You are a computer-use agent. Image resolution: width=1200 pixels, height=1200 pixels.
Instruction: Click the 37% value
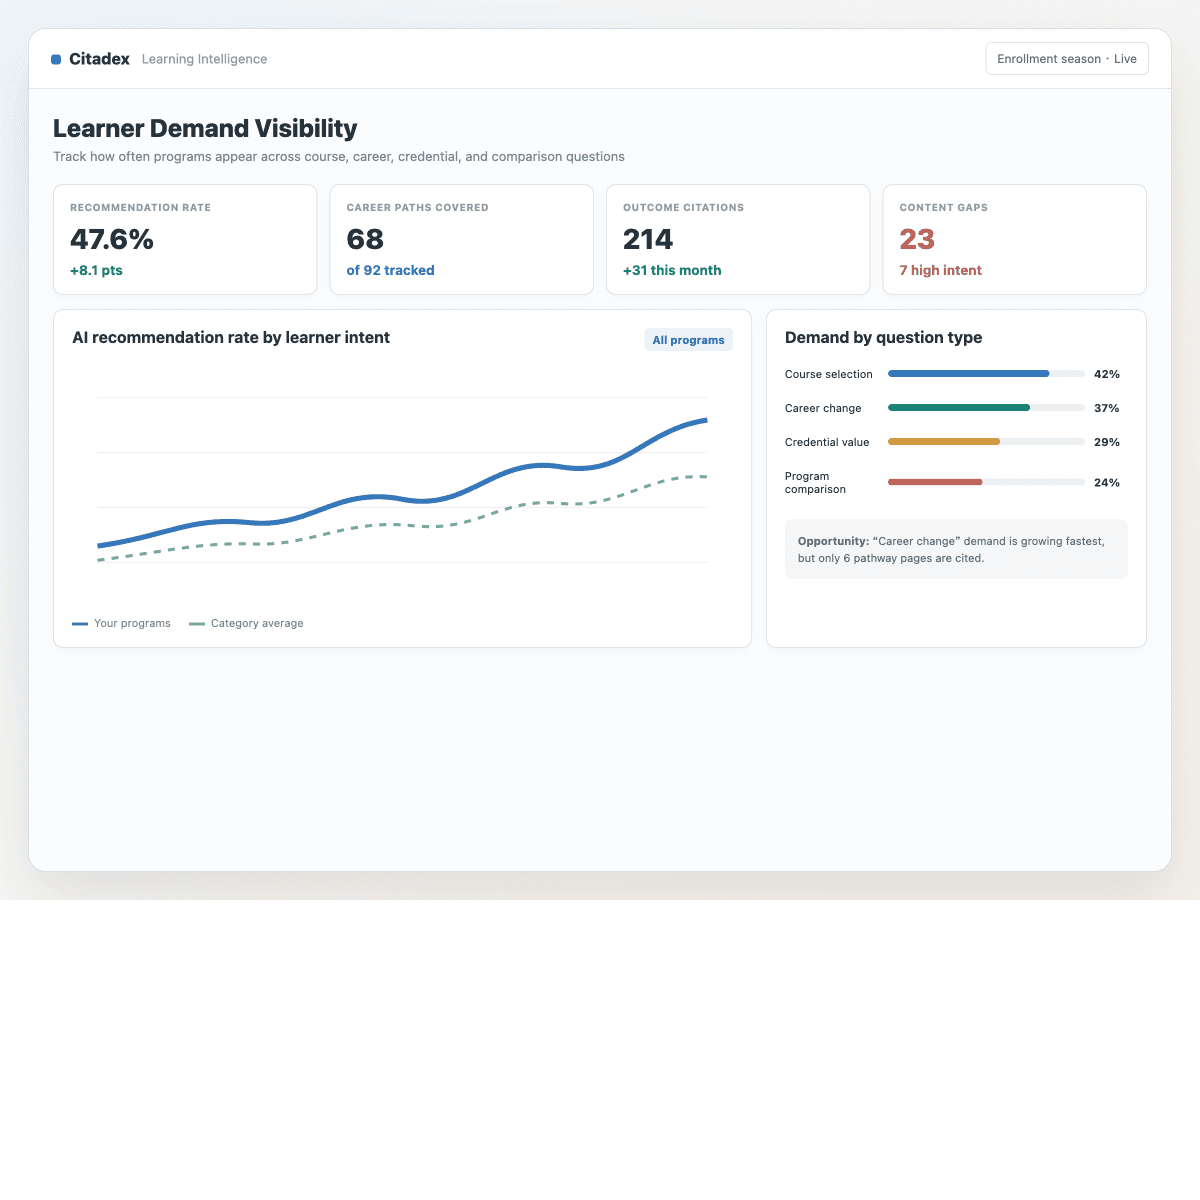click(1106, 408)
